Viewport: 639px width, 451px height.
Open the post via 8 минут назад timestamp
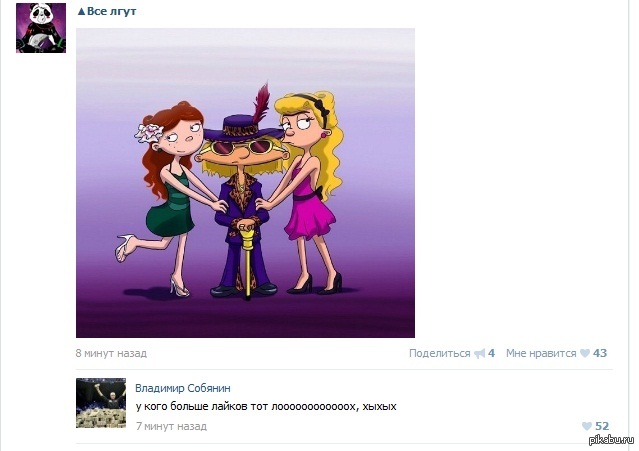[x=111, y=353]
